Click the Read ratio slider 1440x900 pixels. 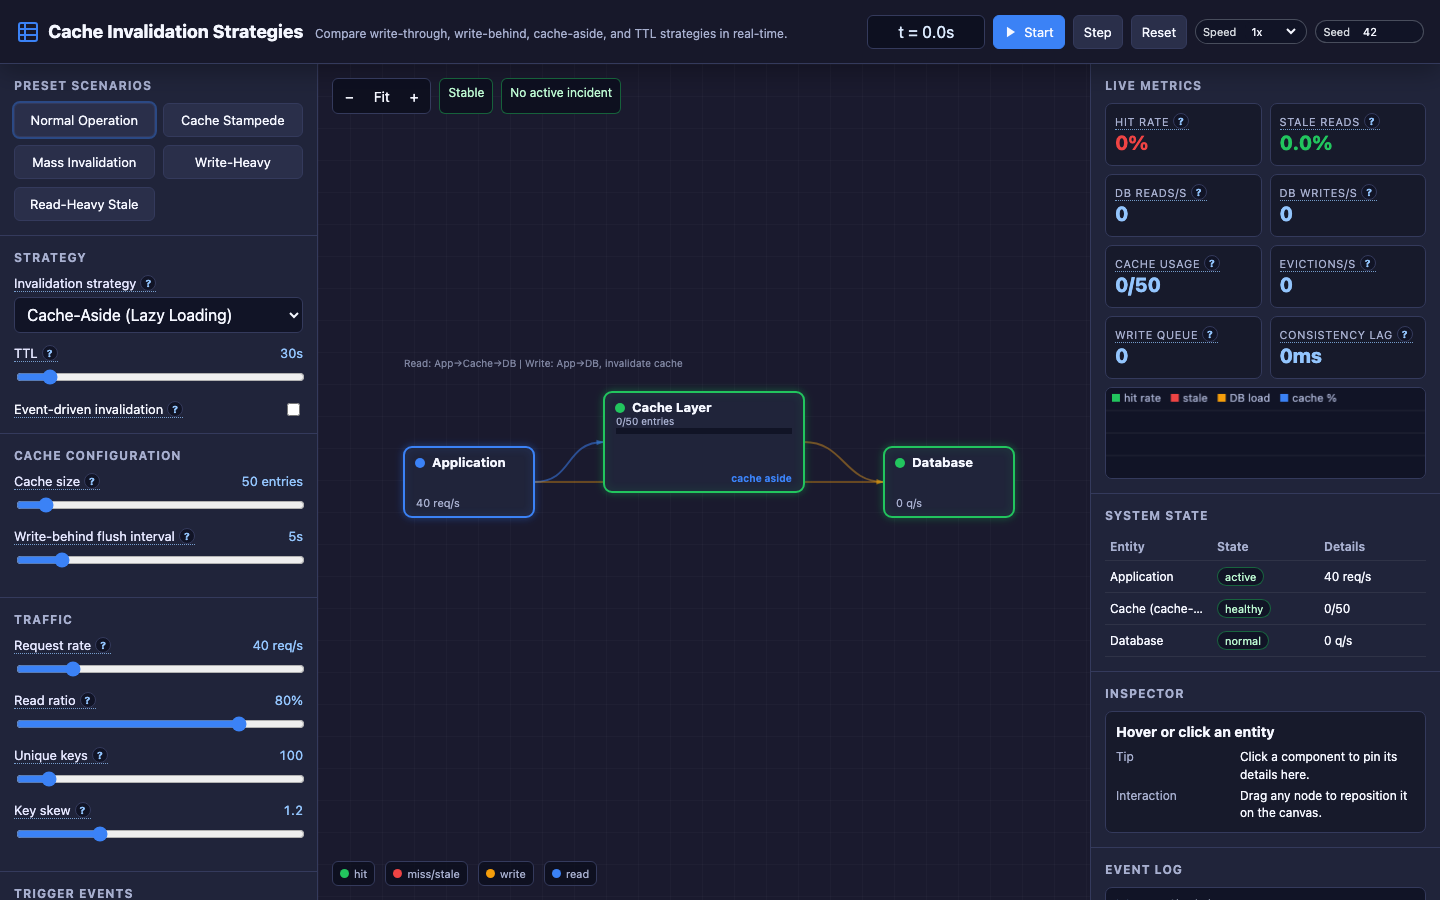coord(160,724)
